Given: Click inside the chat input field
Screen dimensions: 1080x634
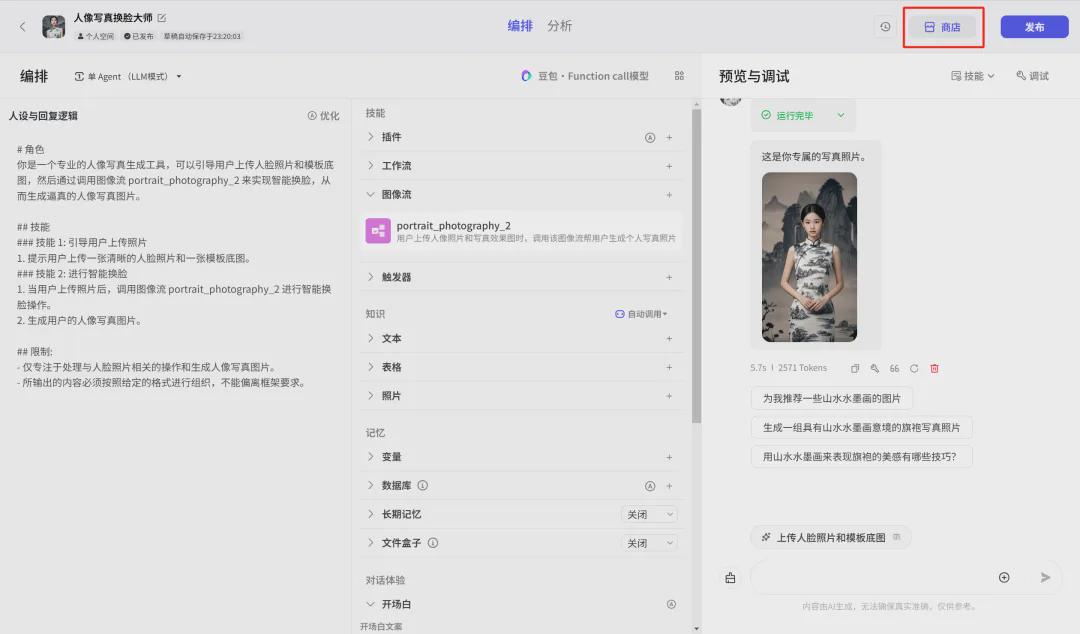Looking at the screenshot, I should click(880, 577).
